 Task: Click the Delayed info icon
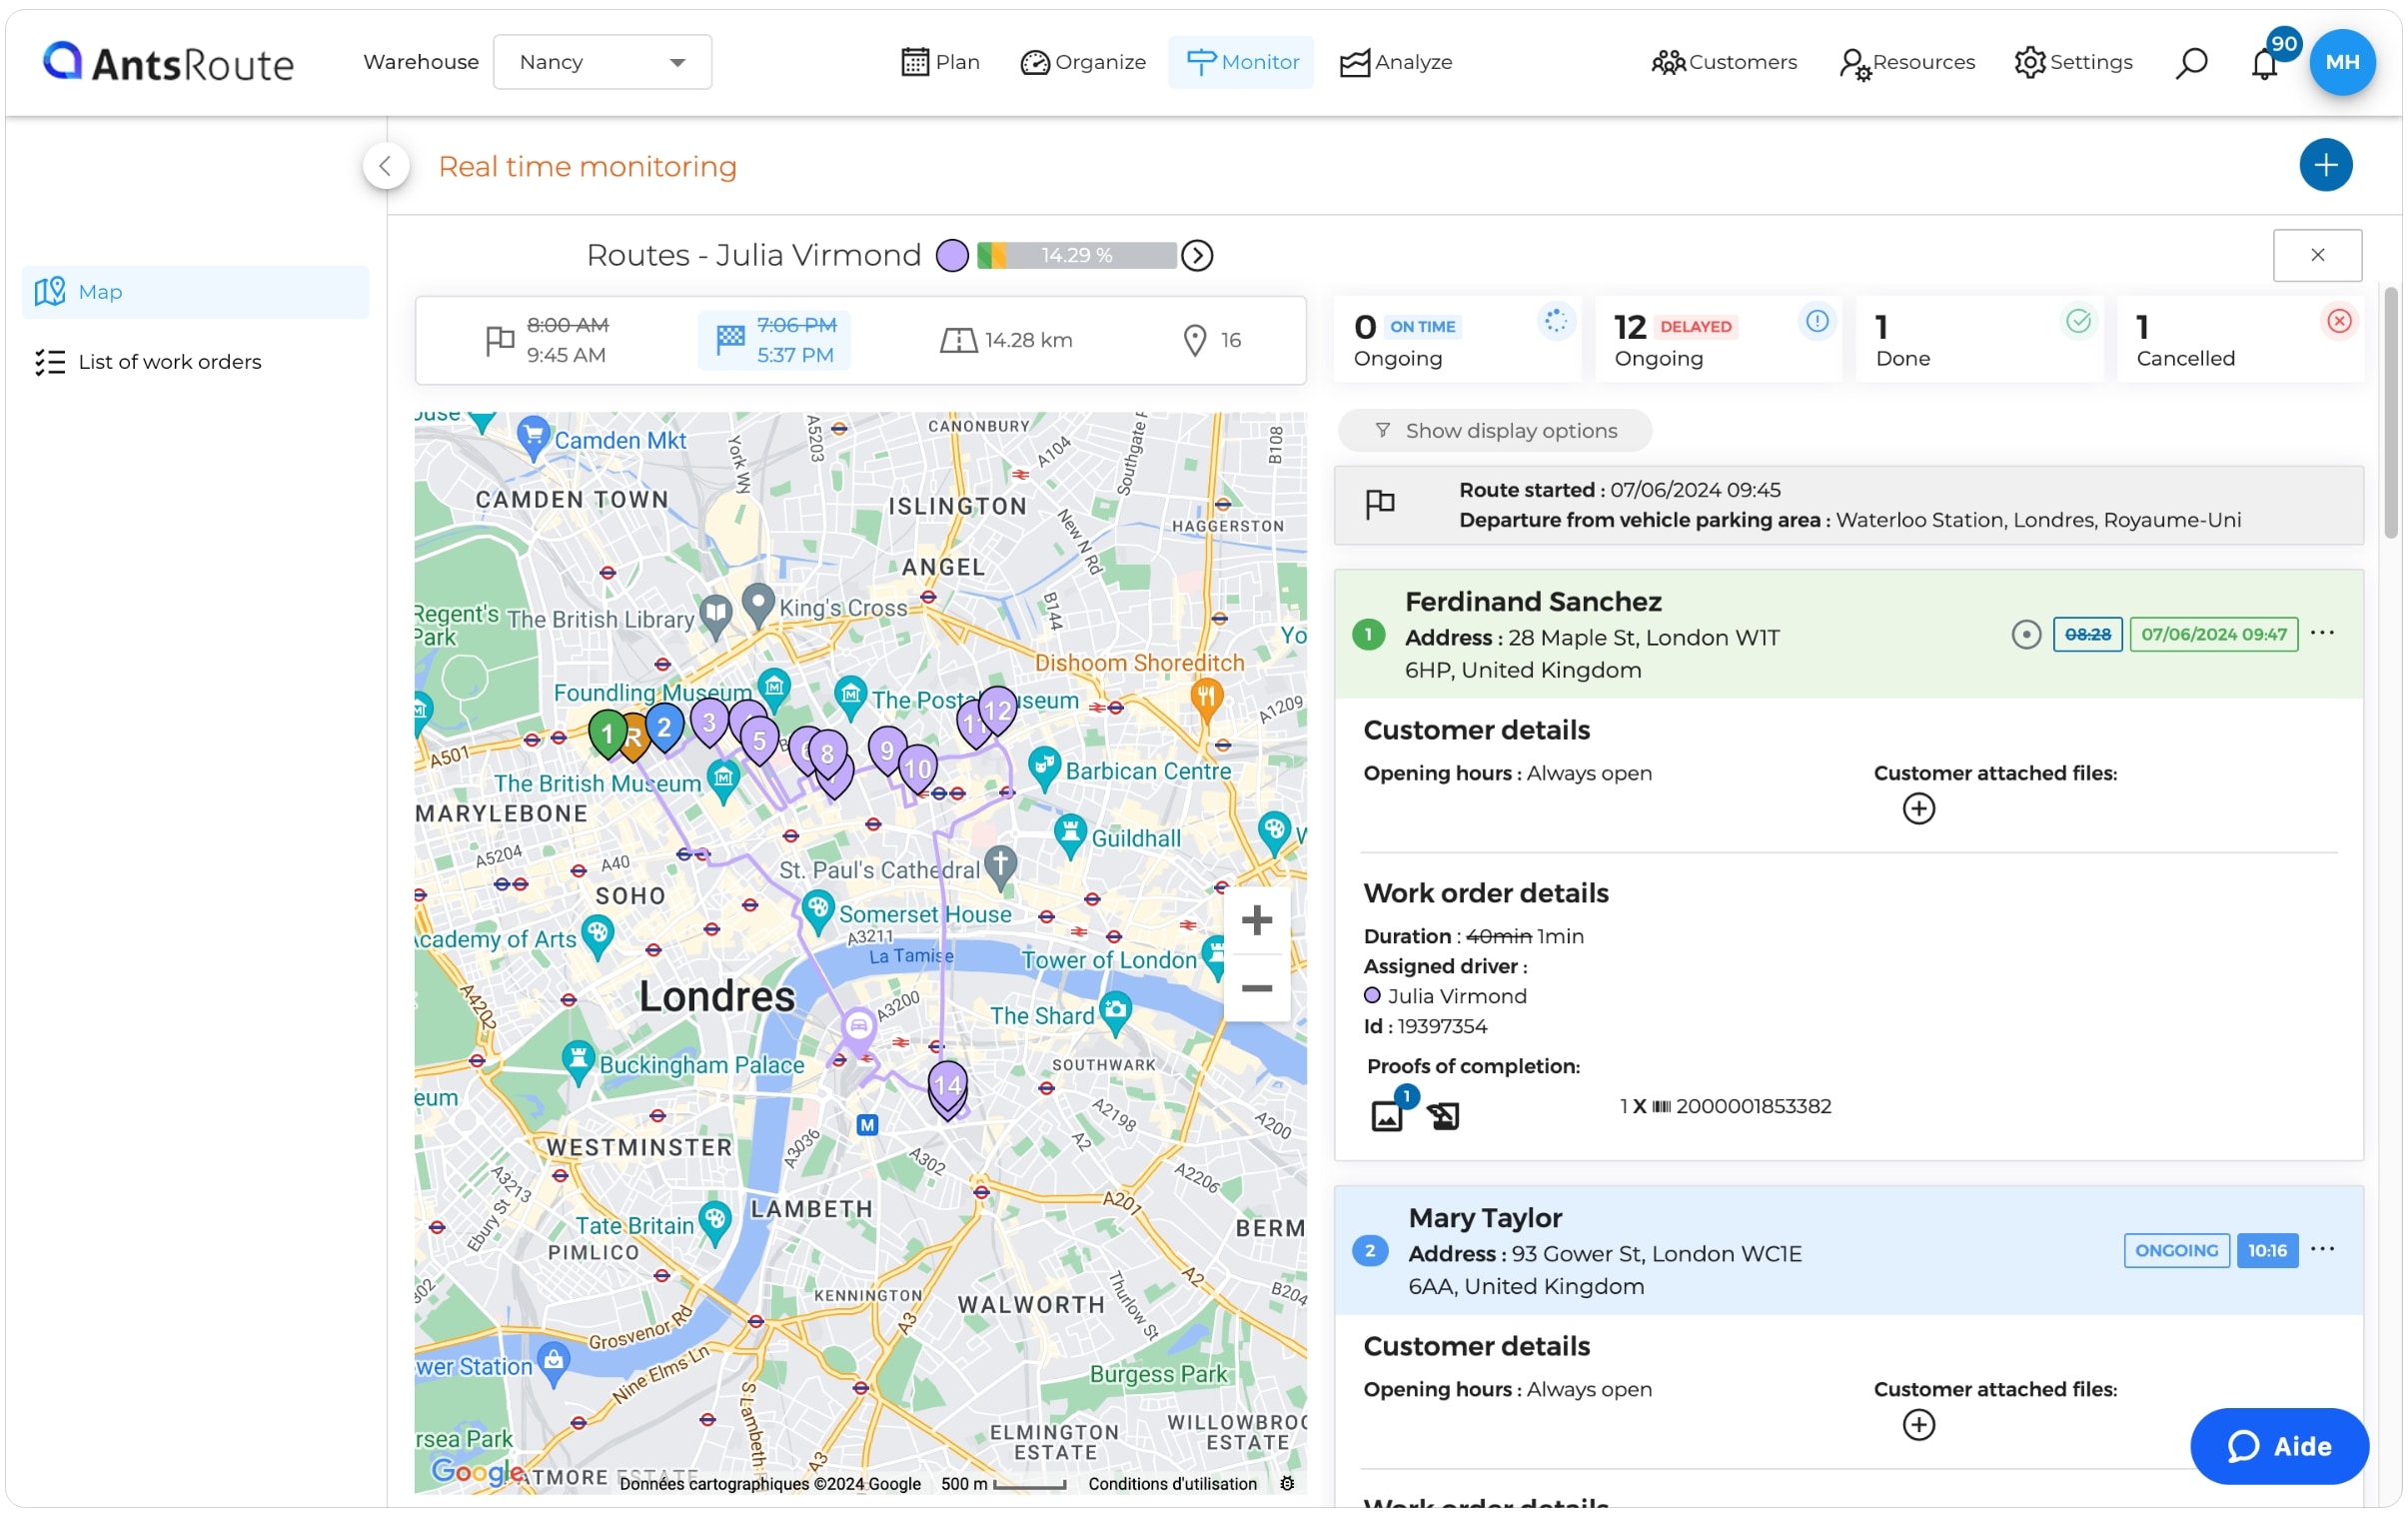(x=1816, y=322)
